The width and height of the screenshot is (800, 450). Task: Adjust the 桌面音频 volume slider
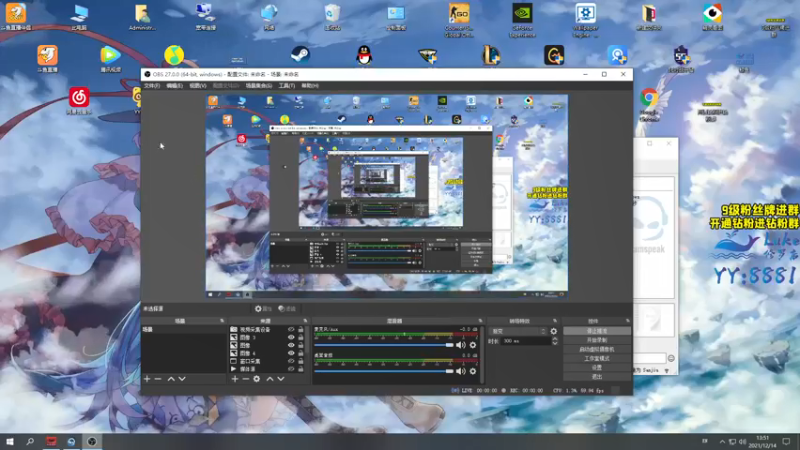point(384,371)
